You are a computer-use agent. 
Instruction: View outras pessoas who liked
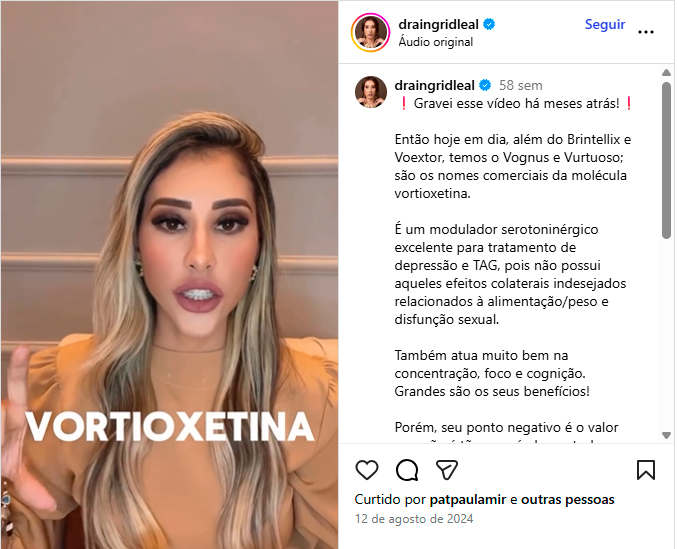pyautogui.click(x=568, y=500)
